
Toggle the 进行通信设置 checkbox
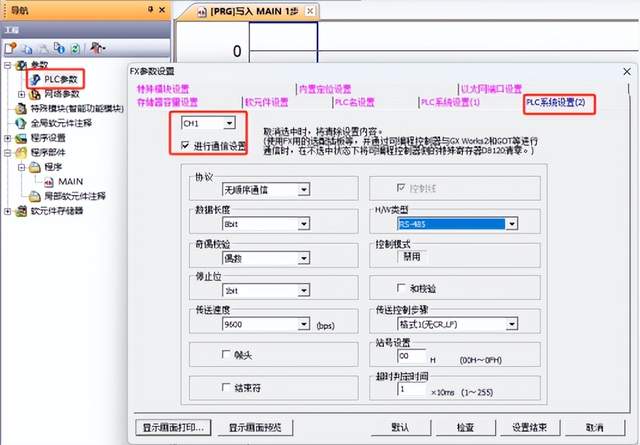pos(187,146)
